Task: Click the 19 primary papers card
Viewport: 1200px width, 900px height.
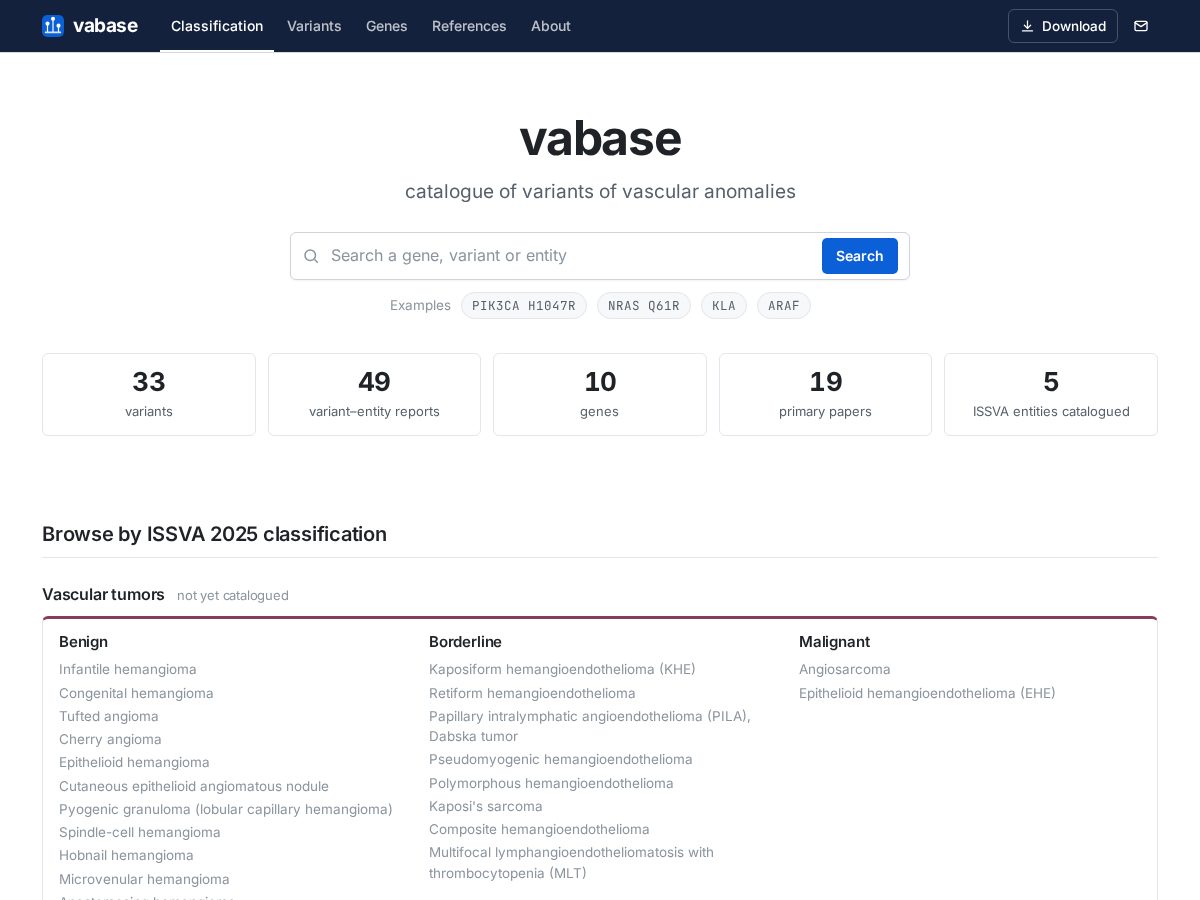Action: click(x=825, y=394)
